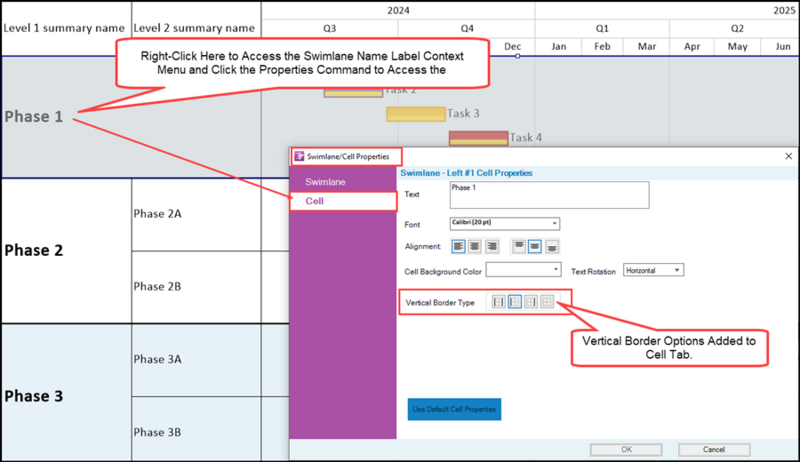Select bottom vertical text alignment
Viewport: 800px width, 462px height.
[x=552, y=247]
